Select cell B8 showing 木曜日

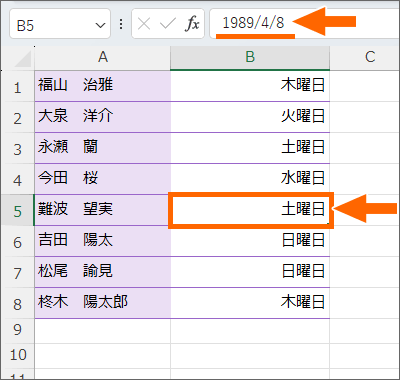(250, 303)
